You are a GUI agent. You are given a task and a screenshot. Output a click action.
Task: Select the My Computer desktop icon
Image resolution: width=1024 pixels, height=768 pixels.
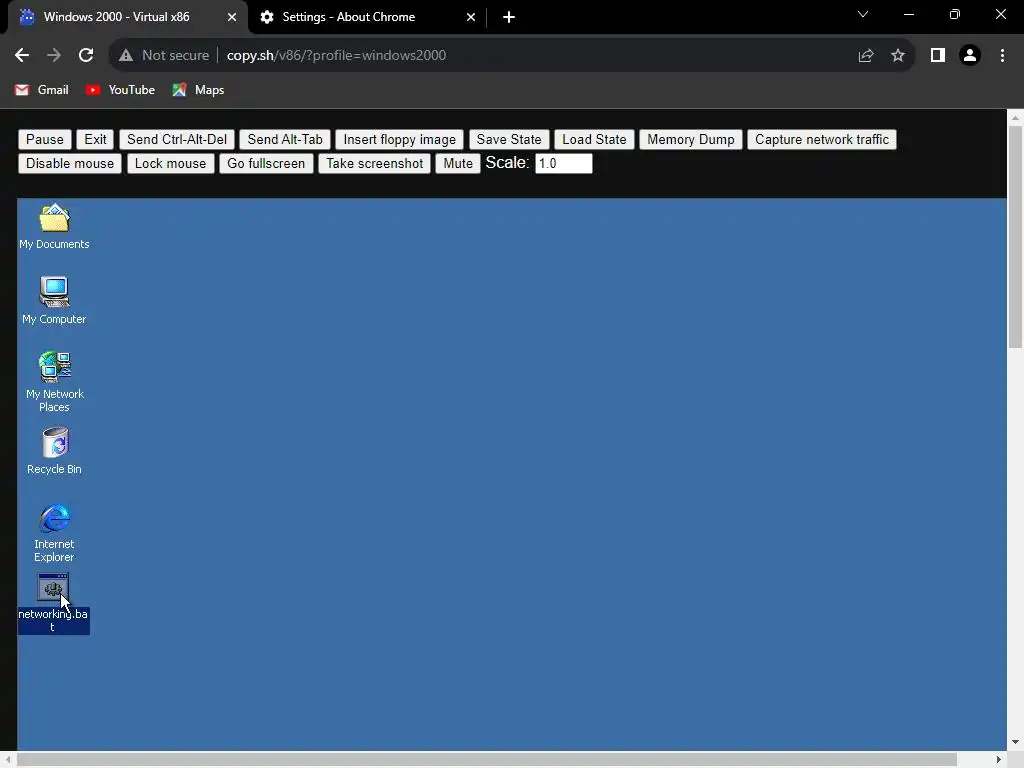tap(54, 300)
